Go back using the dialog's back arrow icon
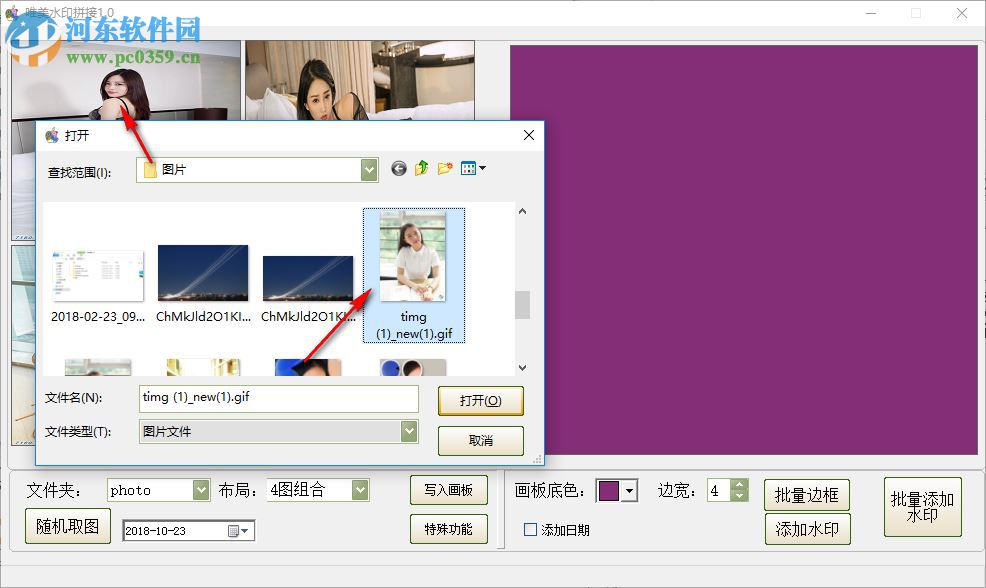Image resolution: width=986 pixels, height=588 pixels. pyautogui.click(x=399, y=169)
